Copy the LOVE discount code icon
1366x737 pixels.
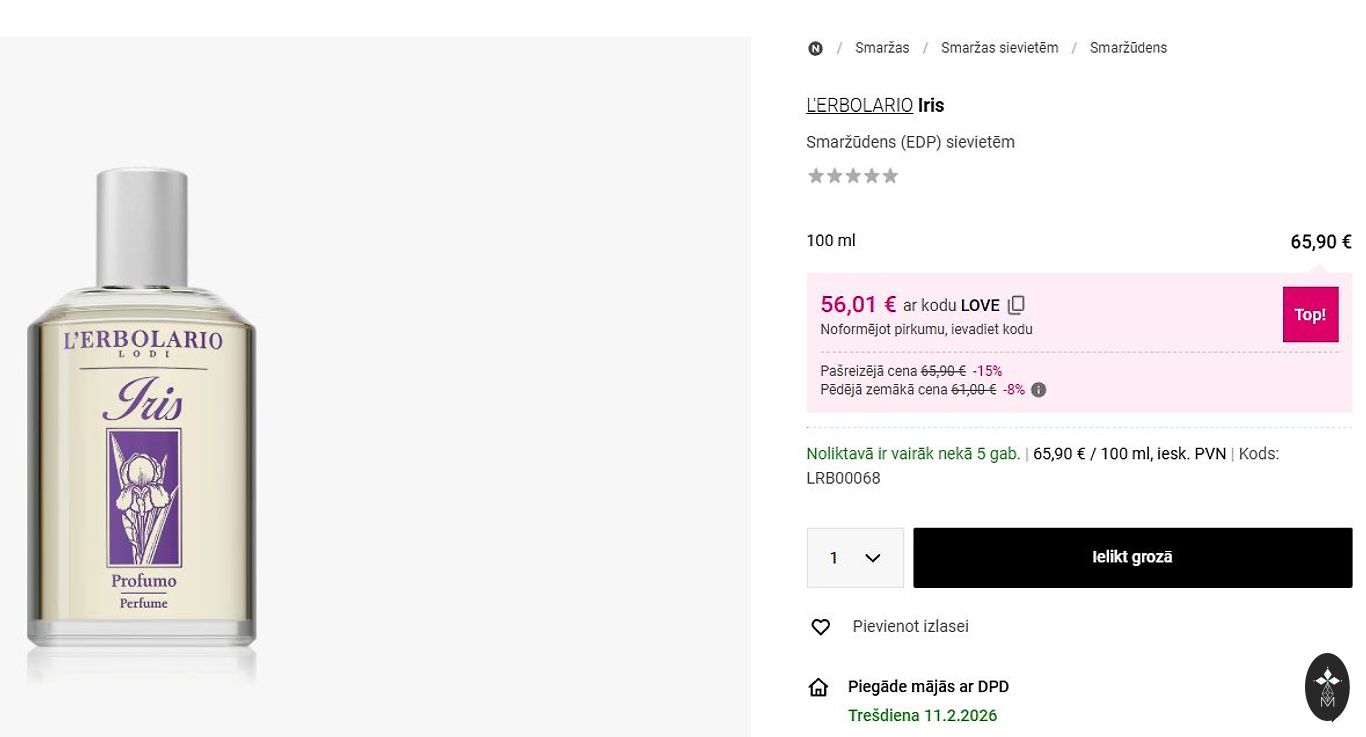pos(1016,305)
